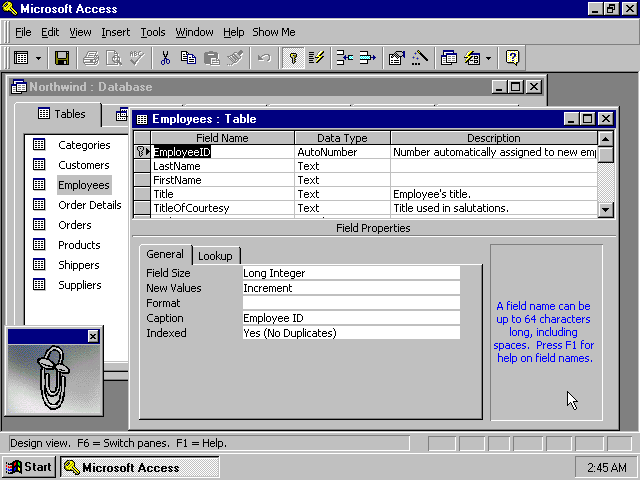Click the LastName field name cell
Image resolution: width=640 pixels, height=480 pixels.
pyautogui.click(x=222, y=166)
